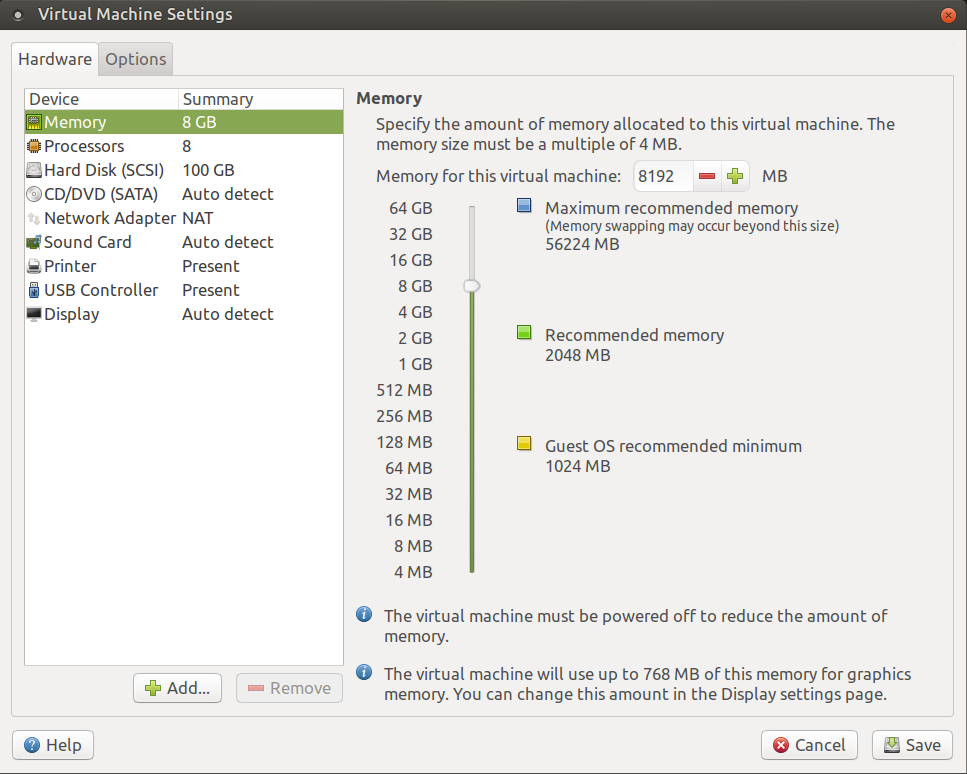Click the 4 MB slider label

point(413,572)
